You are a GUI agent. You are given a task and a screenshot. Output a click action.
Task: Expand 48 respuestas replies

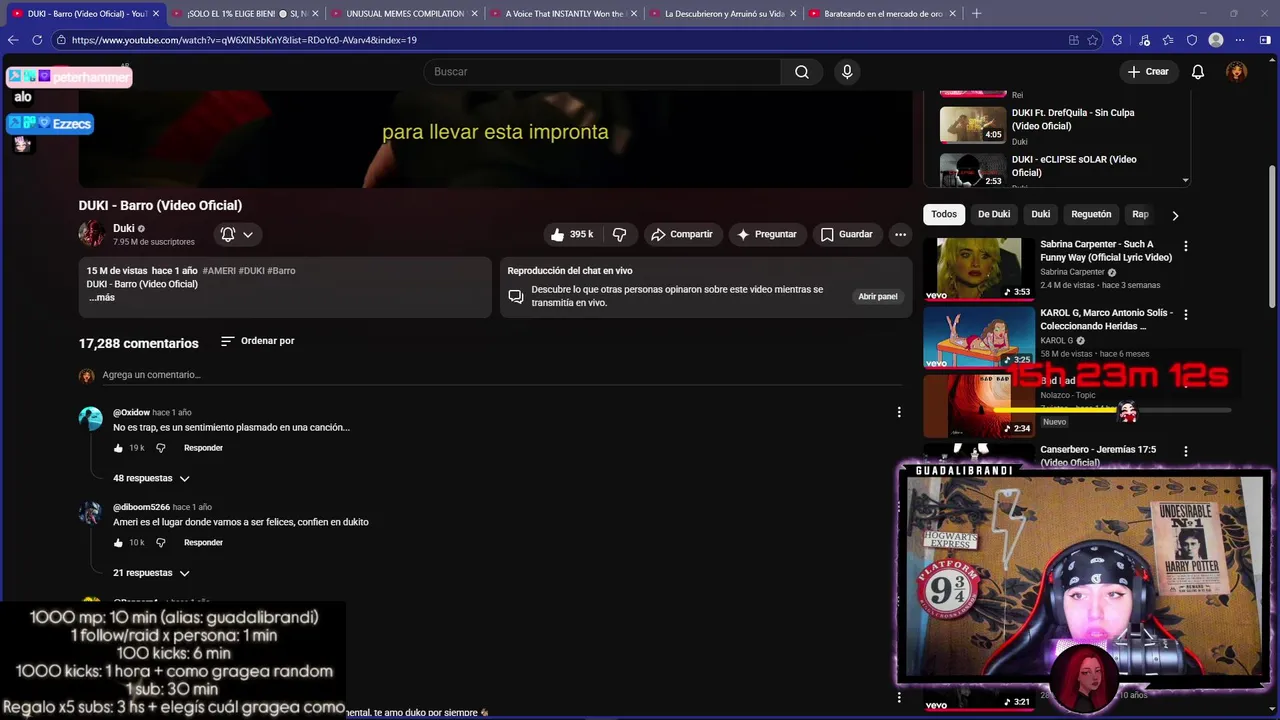point(151,478)
